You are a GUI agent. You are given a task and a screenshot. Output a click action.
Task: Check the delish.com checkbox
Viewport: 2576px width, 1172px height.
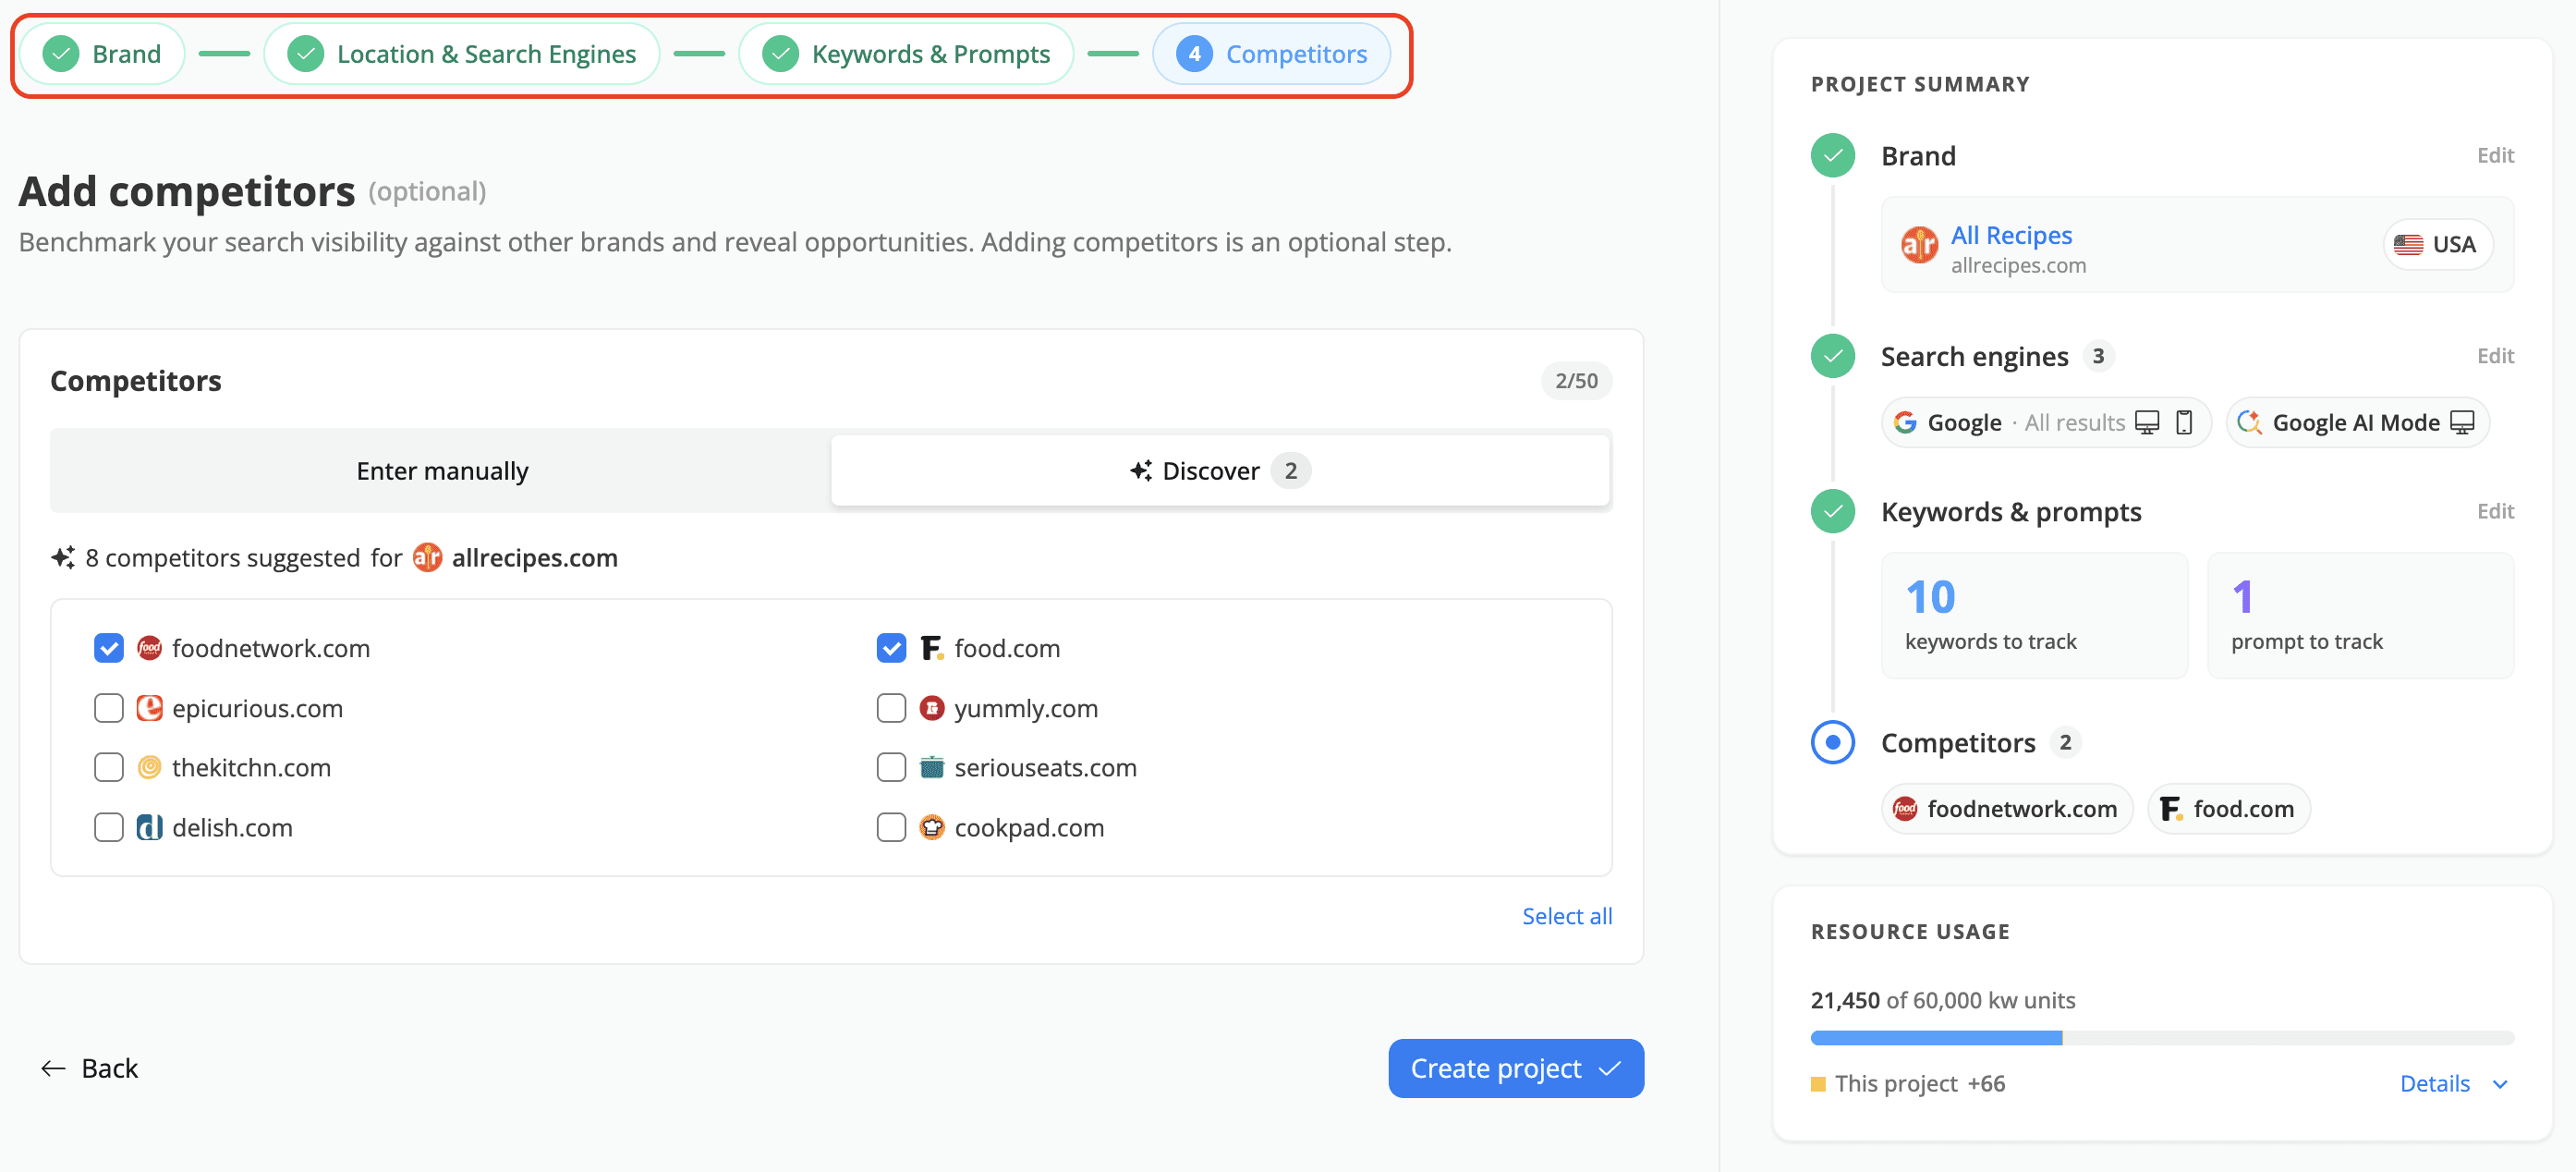109,827
